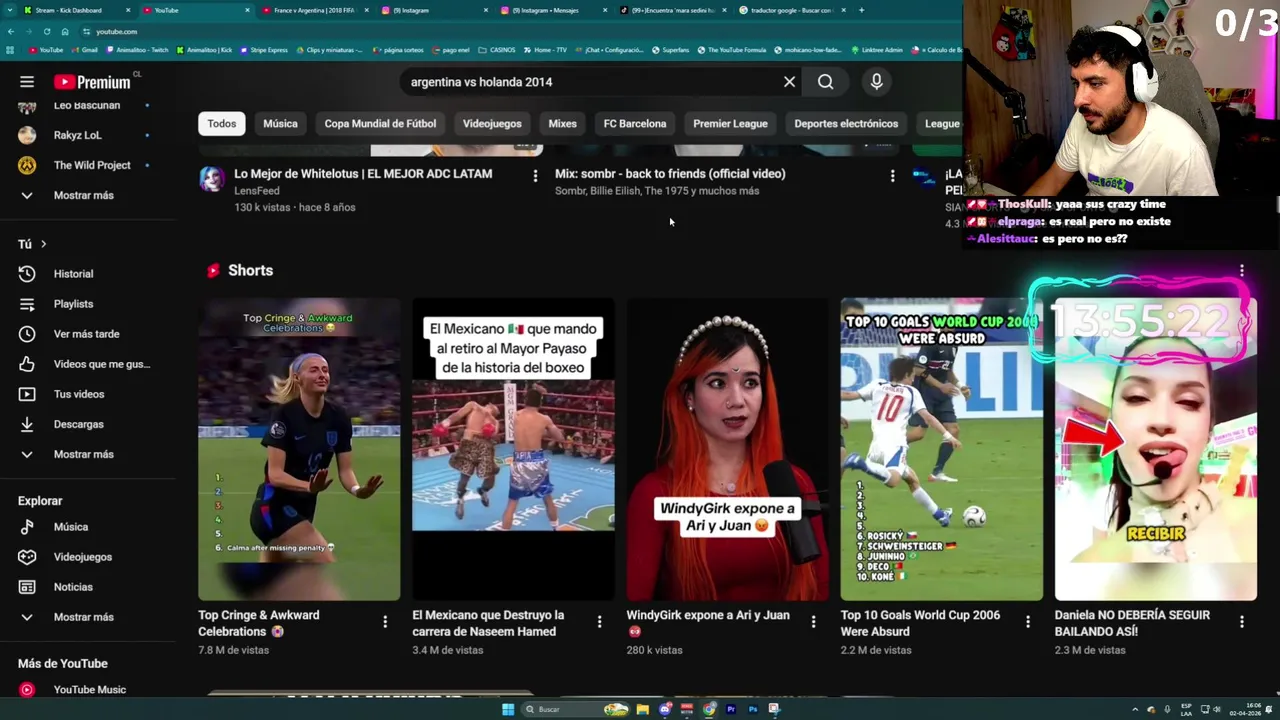Expand Mostrar más under Tú section
The width and height of the screenshot is (1280, 720).
pyautogui.click(x=85, y=454)
